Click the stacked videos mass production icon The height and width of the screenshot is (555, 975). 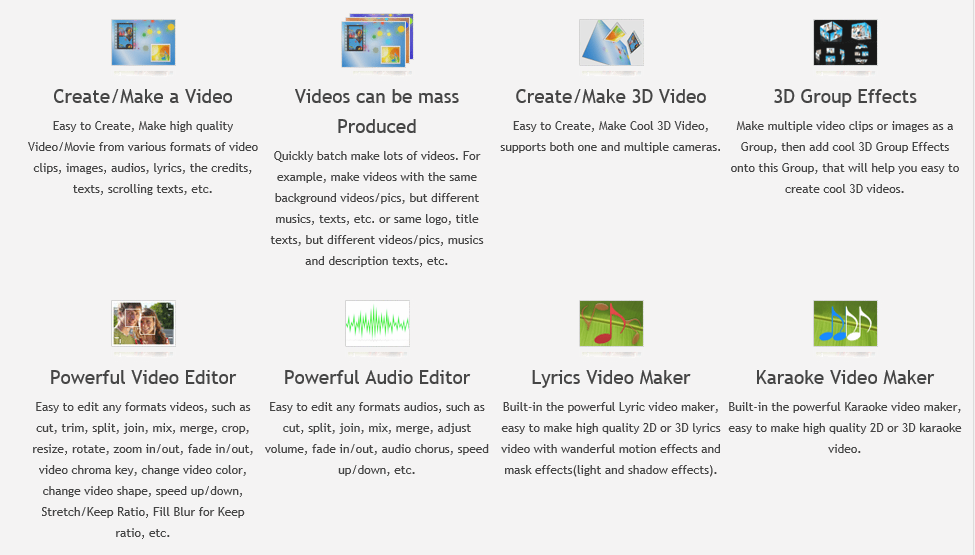pyautogui.click(x=377, y=40)
